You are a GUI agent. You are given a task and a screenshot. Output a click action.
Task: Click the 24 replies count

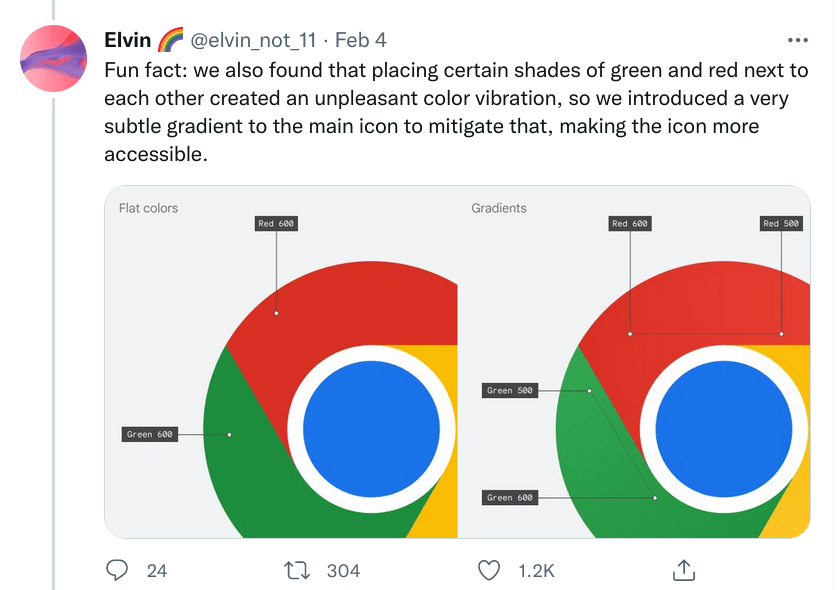coord(157,571)
